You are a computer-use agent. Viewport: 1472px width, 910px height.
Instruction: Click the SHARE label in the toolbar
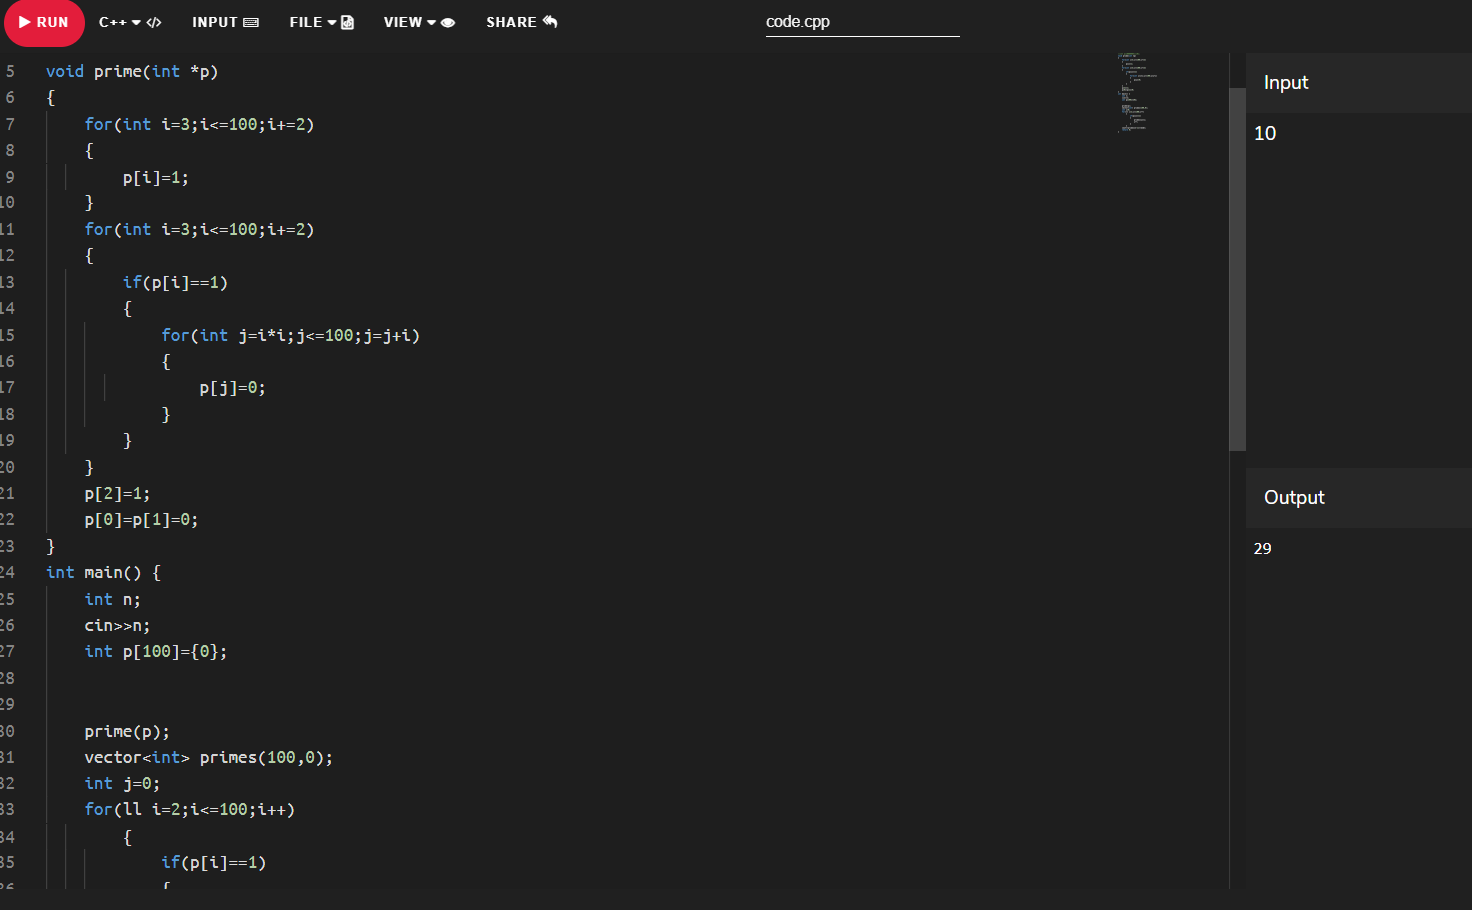click(511, 22)
